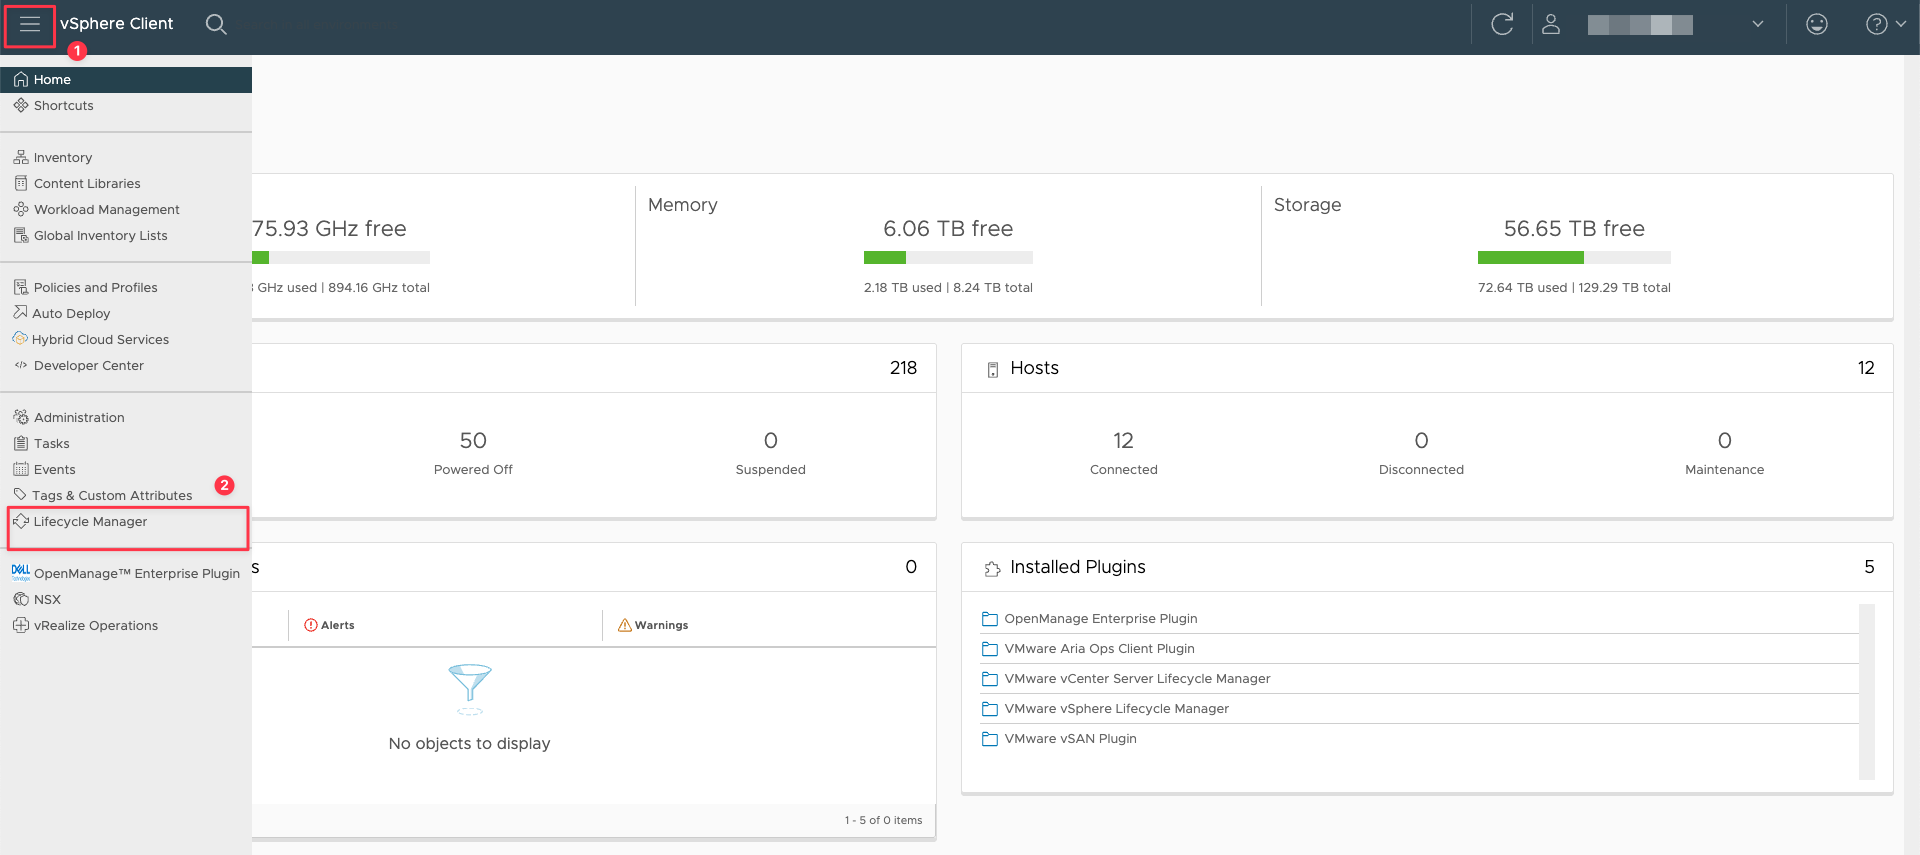Click the Memory usage progress bar

point(948,258)
